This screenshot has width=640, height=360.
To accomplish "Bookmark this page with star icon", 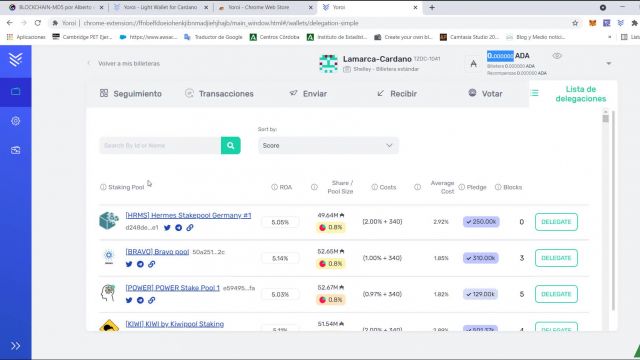I will (x=575, y=23).
